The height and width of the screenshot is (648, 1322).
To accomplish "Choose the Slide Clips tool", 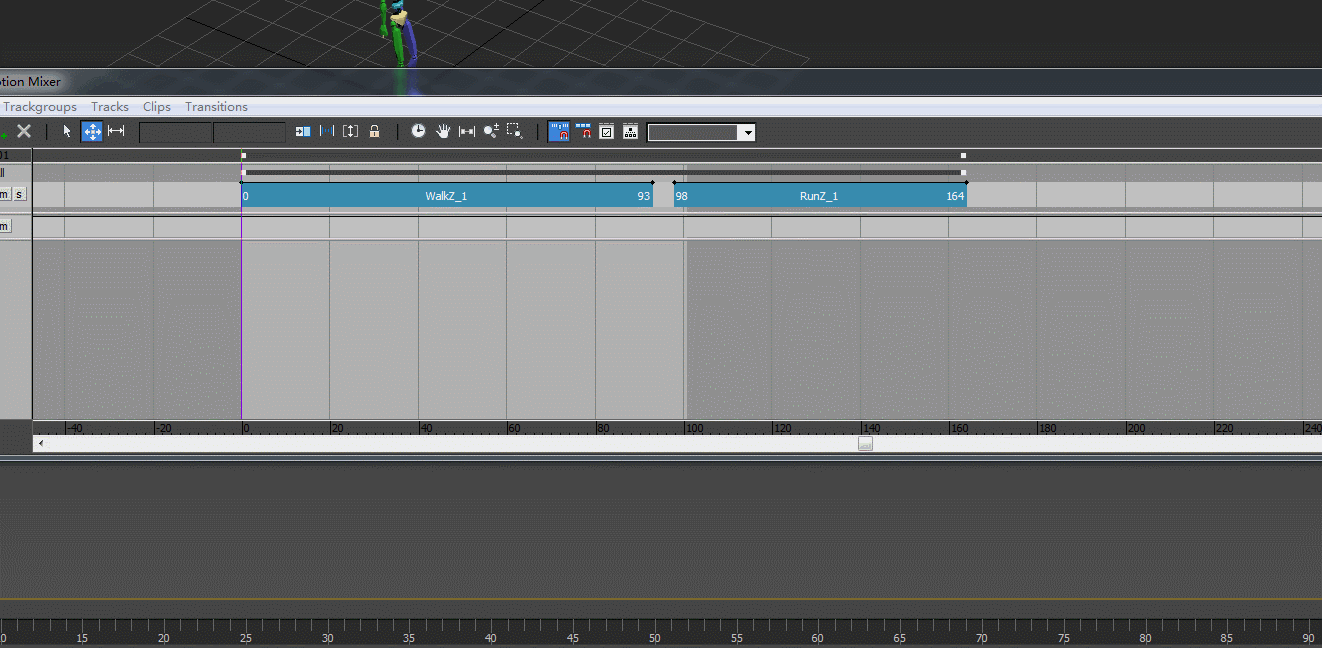I will (x=116, y=131).
